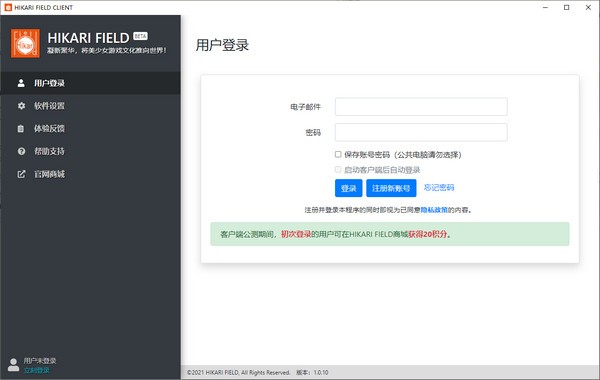Maximize the HIKARI FIELD CLIENT window
Screen dimensions: 600x380
567,7
